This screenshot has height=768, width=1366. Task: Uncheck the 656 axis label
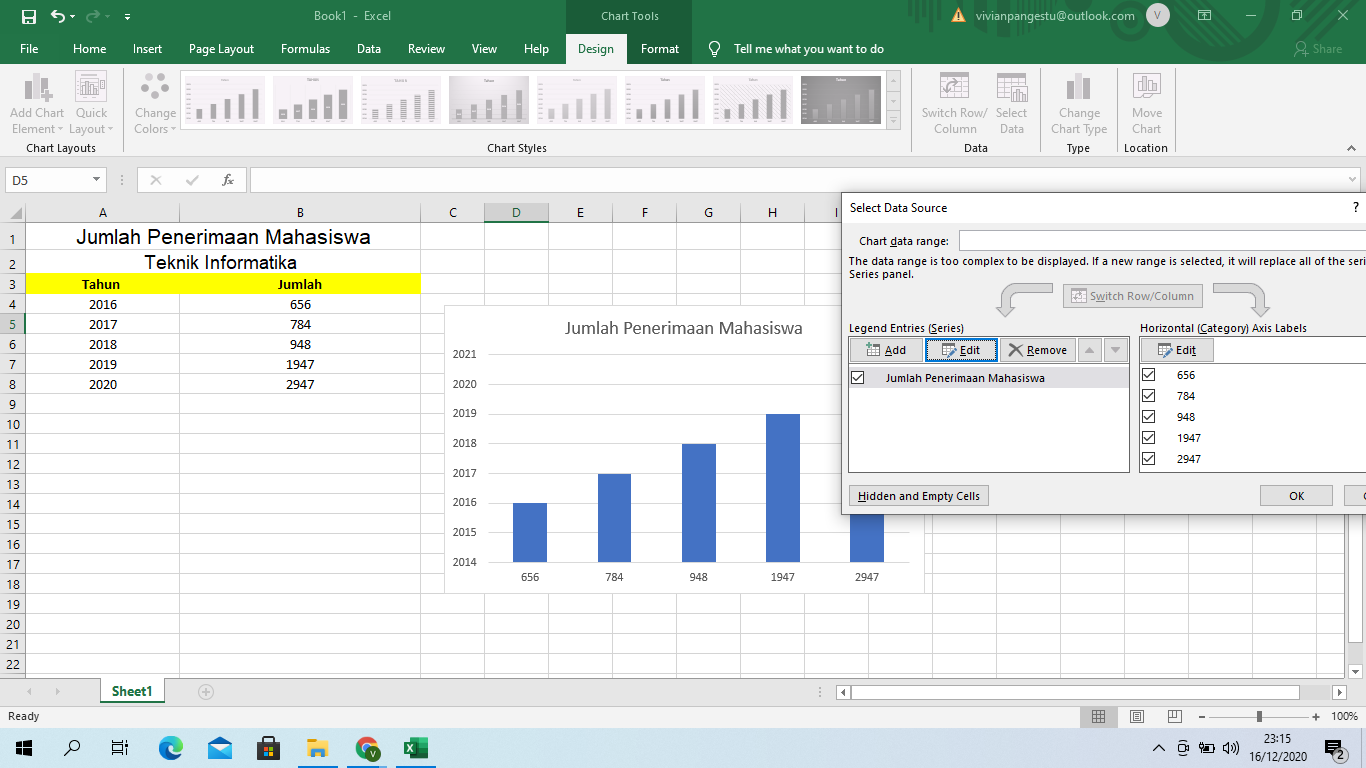click(x=1148, y=375)
